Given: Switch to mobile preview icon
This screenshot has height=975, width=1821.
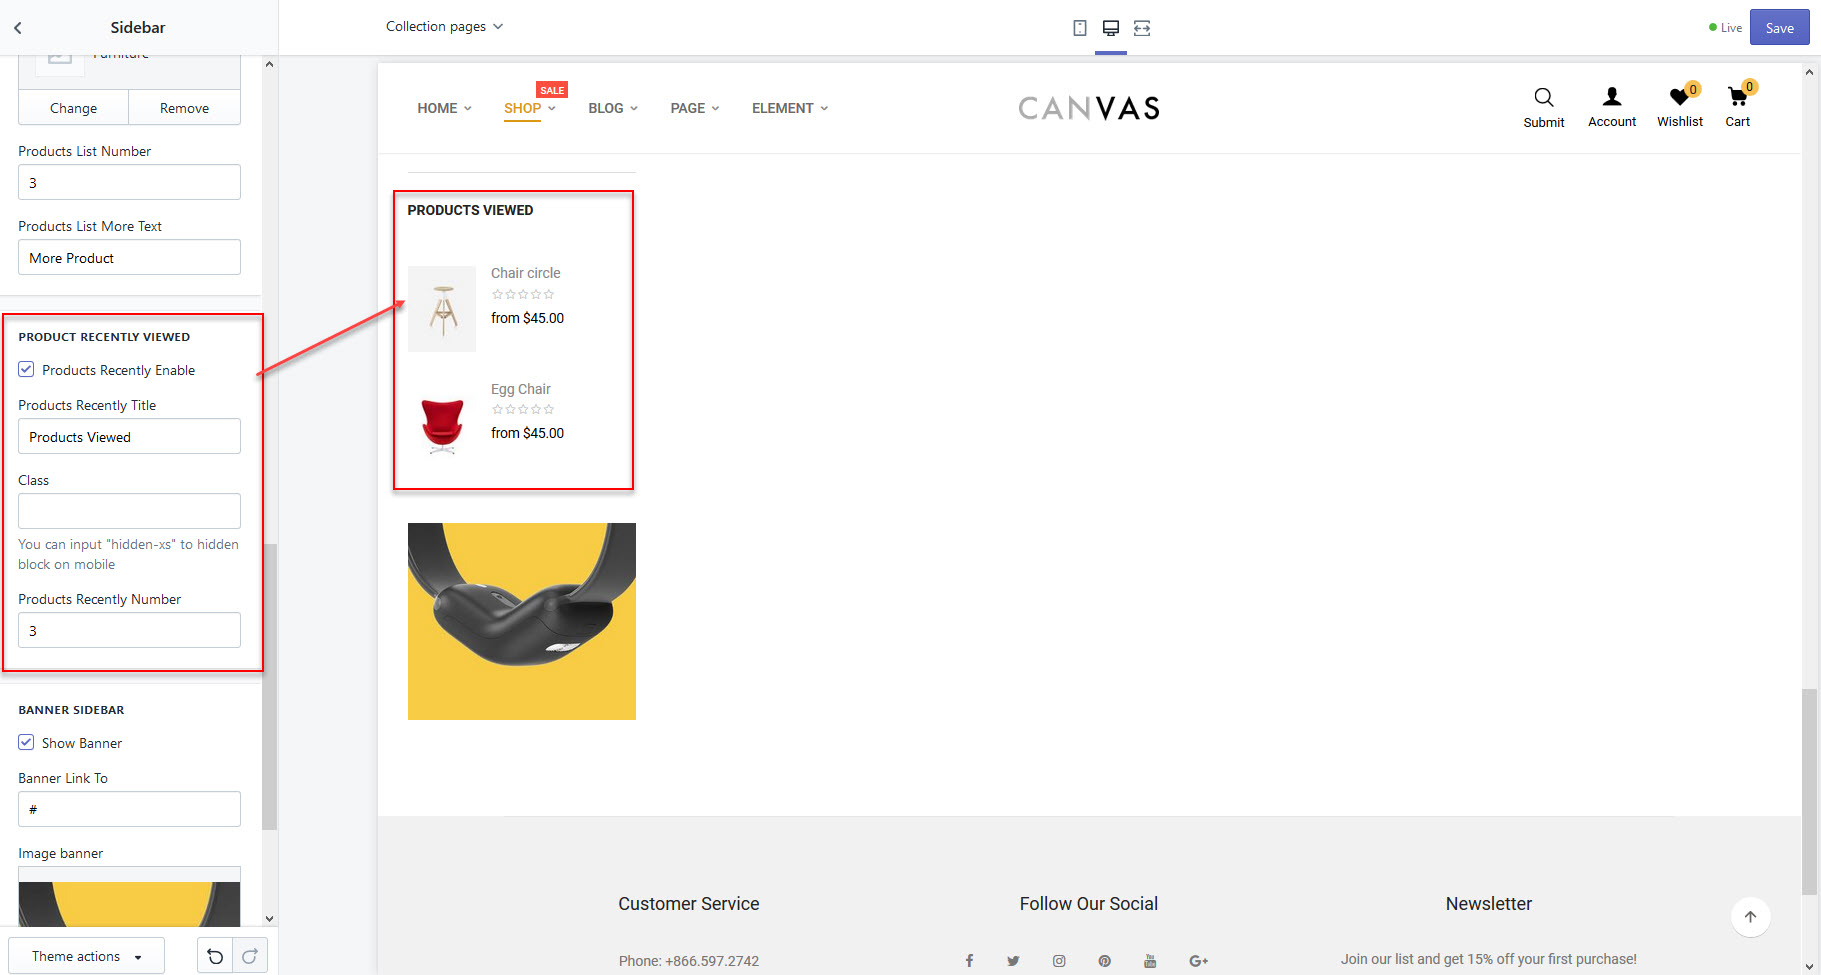Looking at the screenshot, I should [x=1080, y=28].
